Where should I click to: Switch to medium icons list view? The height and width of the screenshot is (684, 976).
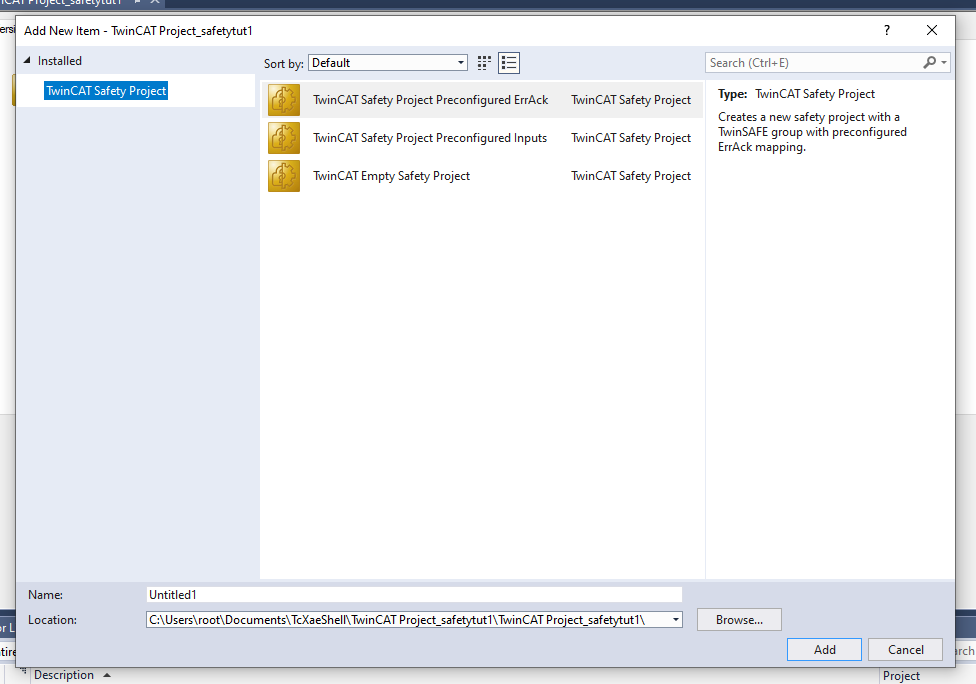click(509, 63)
